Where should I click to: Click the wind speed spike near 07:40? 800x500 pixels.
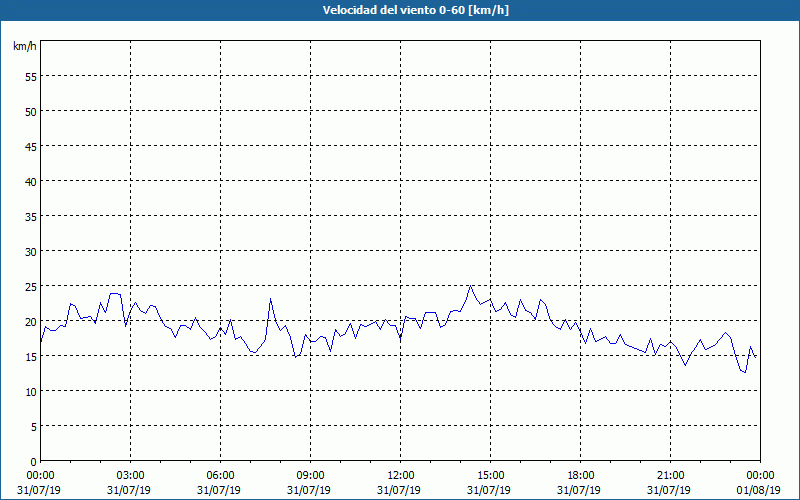270,299
